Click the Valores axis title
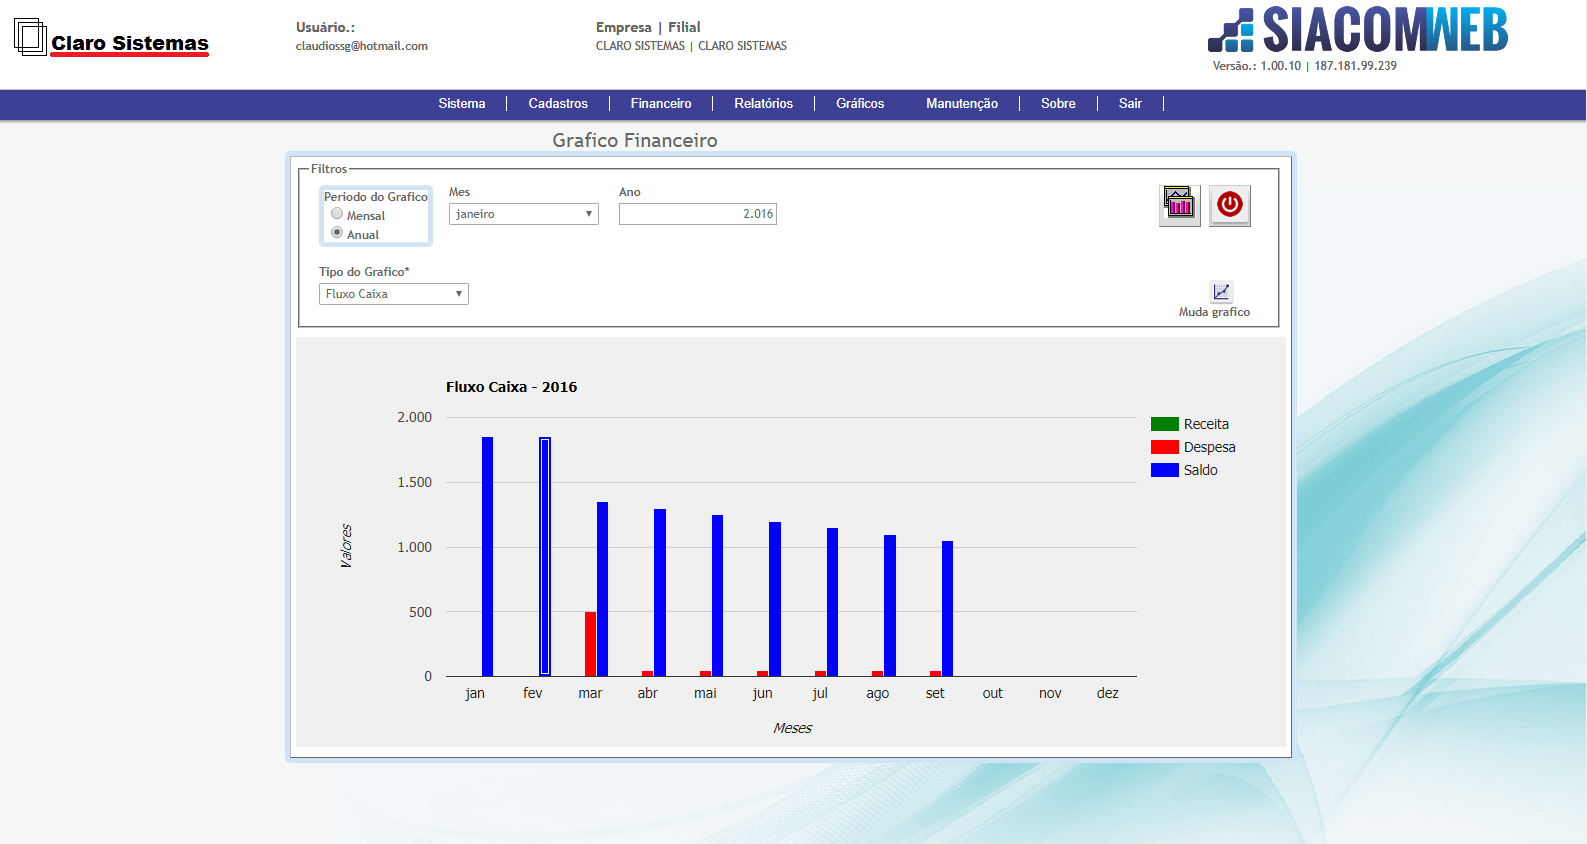Viewport: 1587px width, 844px height. coord(346,546)
